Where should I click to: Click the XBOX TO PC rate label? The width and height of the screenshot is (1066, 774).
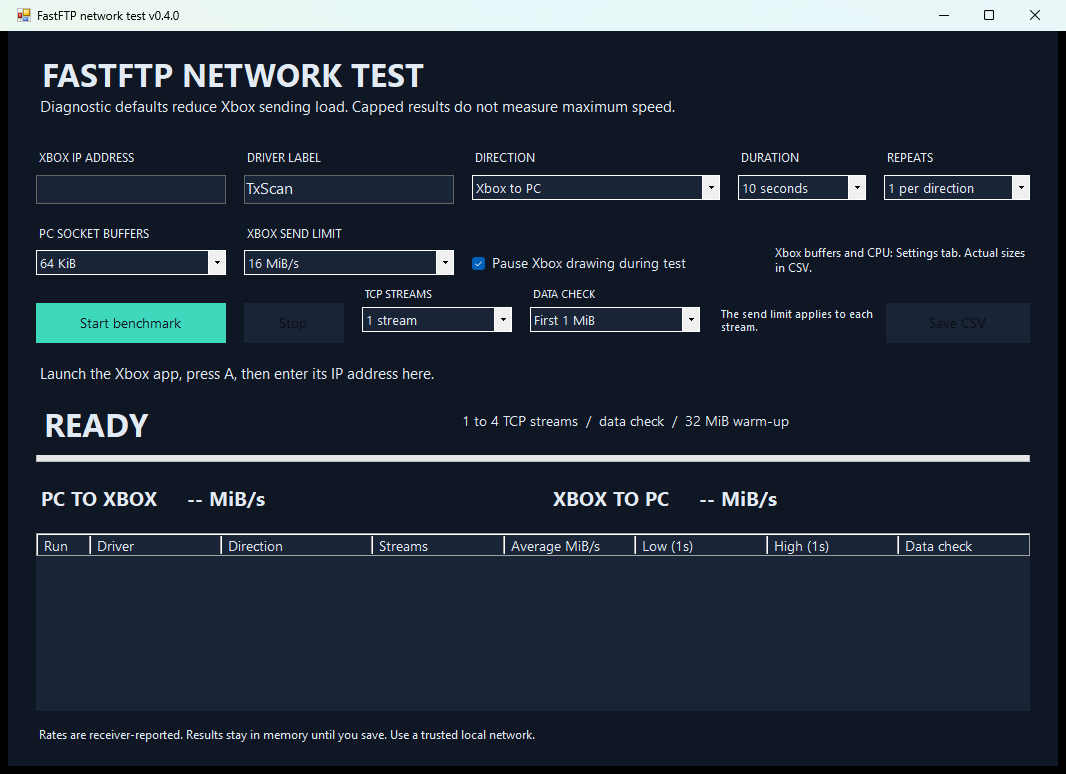pyautogui.click(x=665, y=499)
